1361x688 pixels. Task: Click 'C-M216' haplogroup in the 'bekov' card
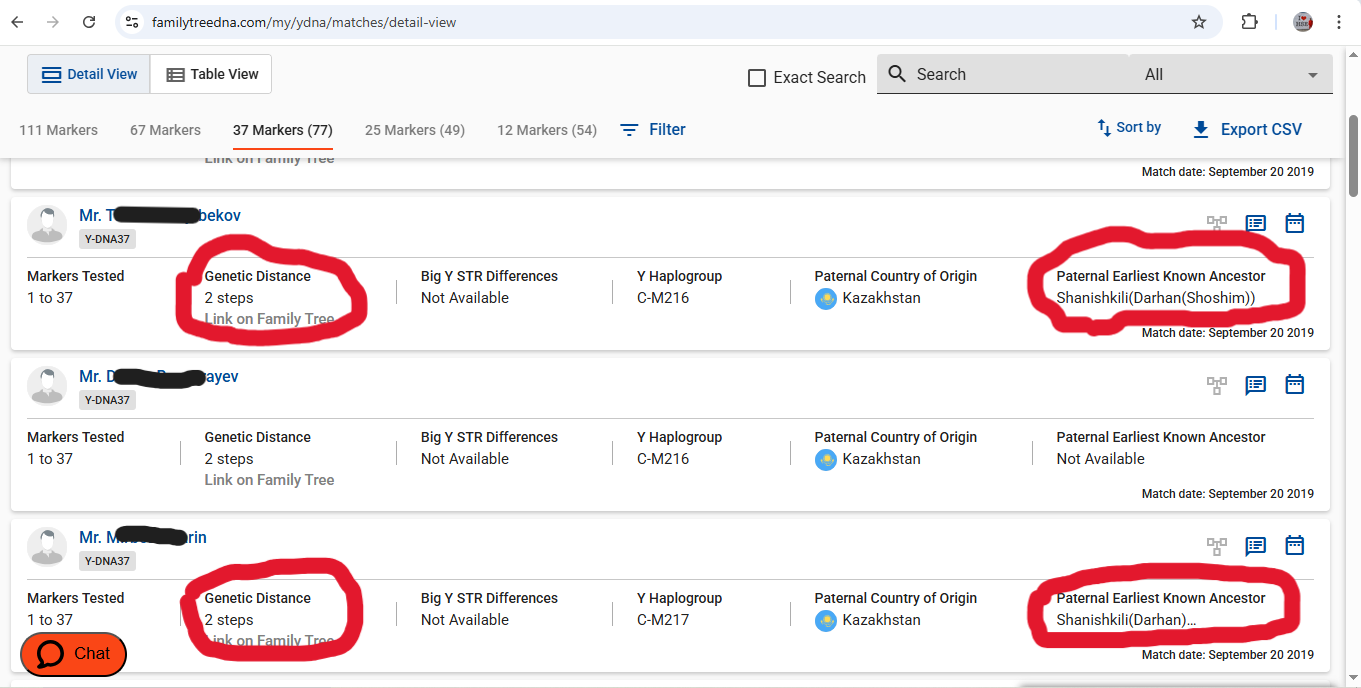click(x=663, y=298)
